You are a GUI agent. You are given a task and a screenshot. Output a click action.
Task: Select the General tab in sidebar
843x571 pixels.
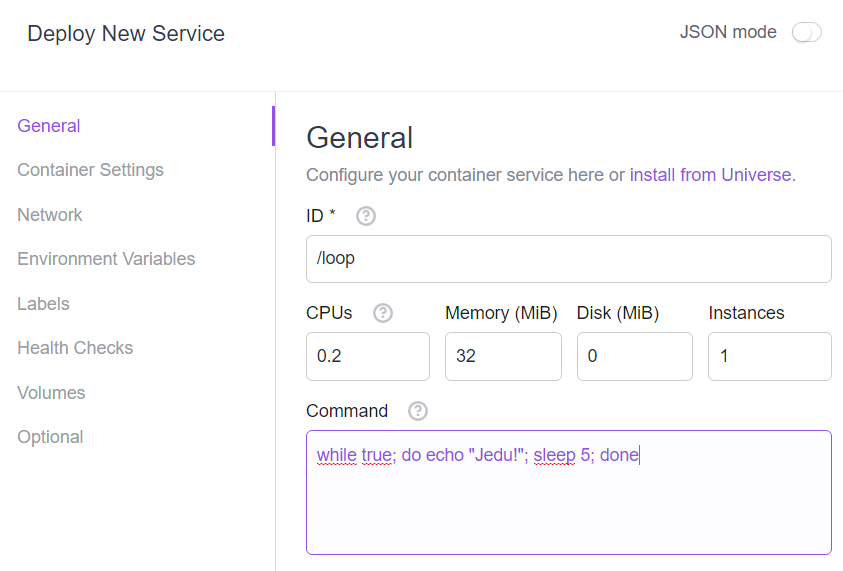click(48, 126)
